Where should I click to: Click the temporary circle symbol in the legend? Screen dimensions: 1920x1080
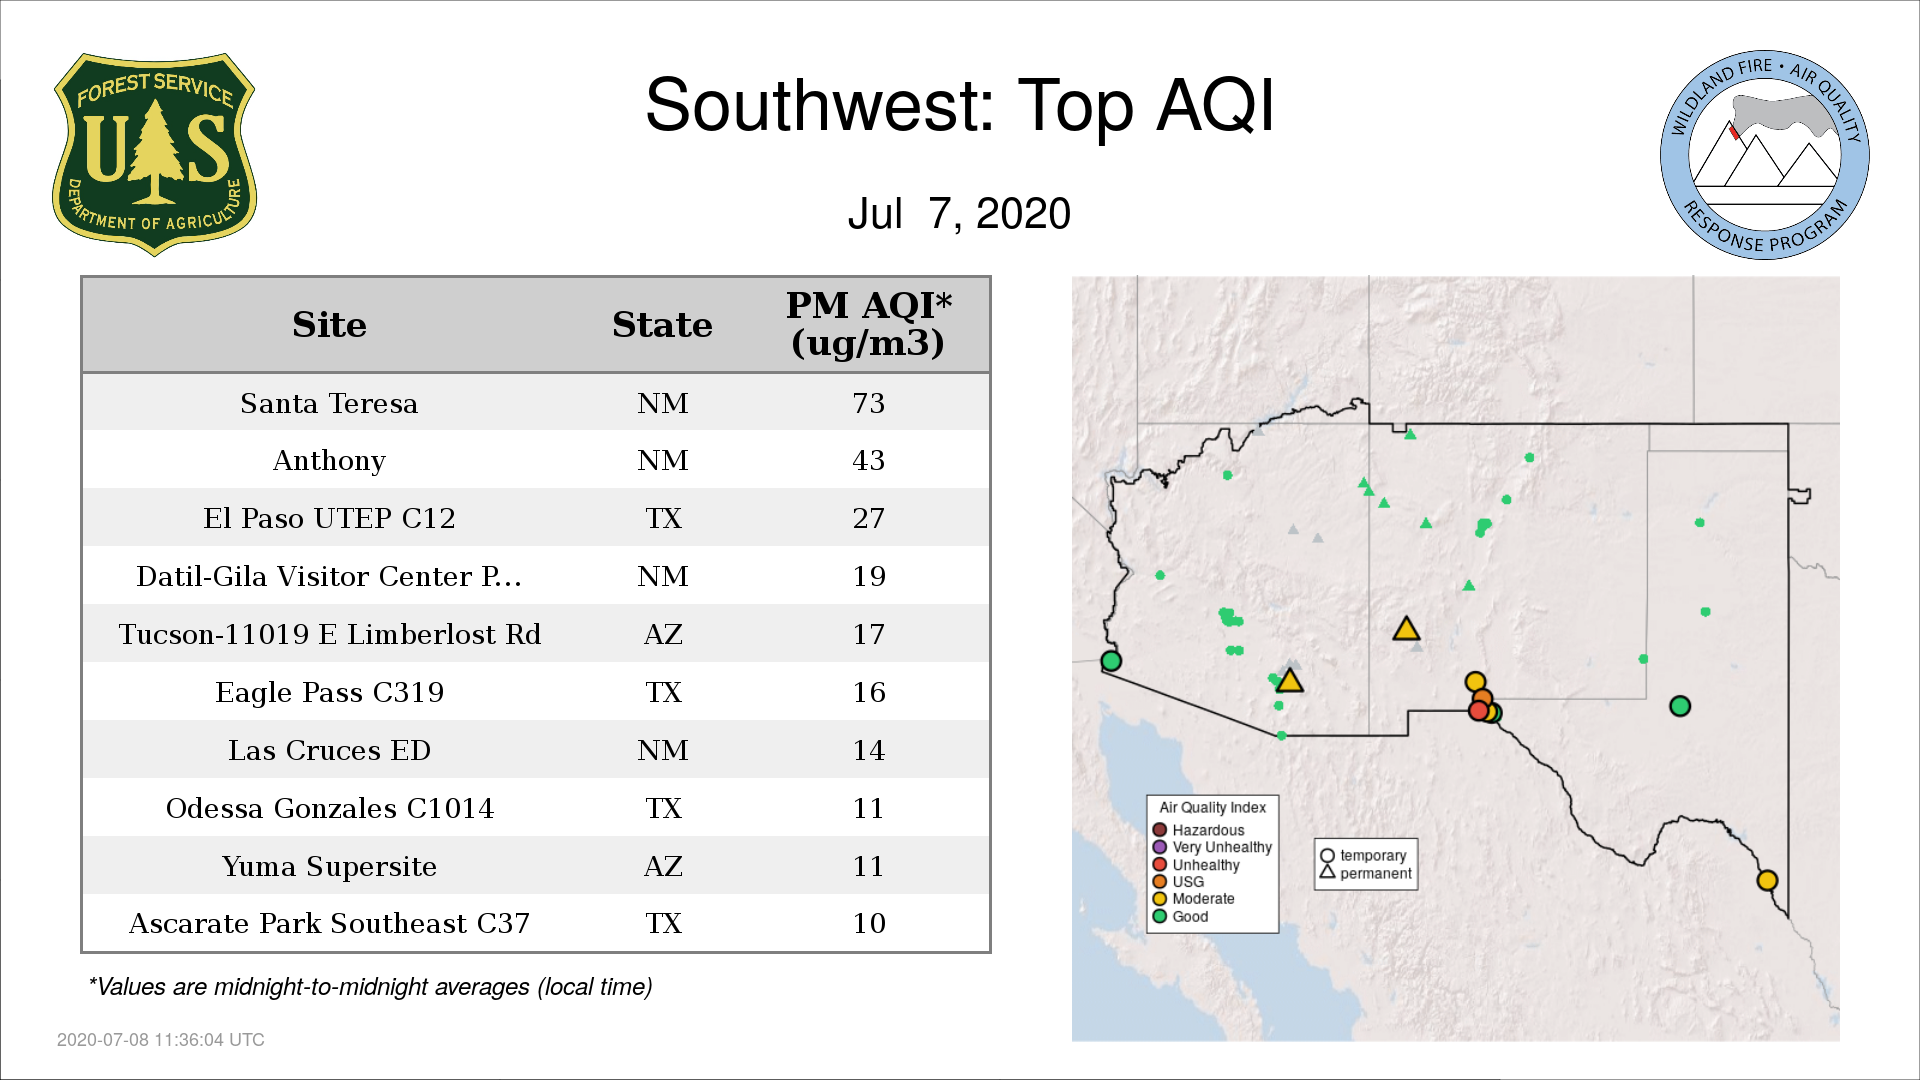point(1327,856)
